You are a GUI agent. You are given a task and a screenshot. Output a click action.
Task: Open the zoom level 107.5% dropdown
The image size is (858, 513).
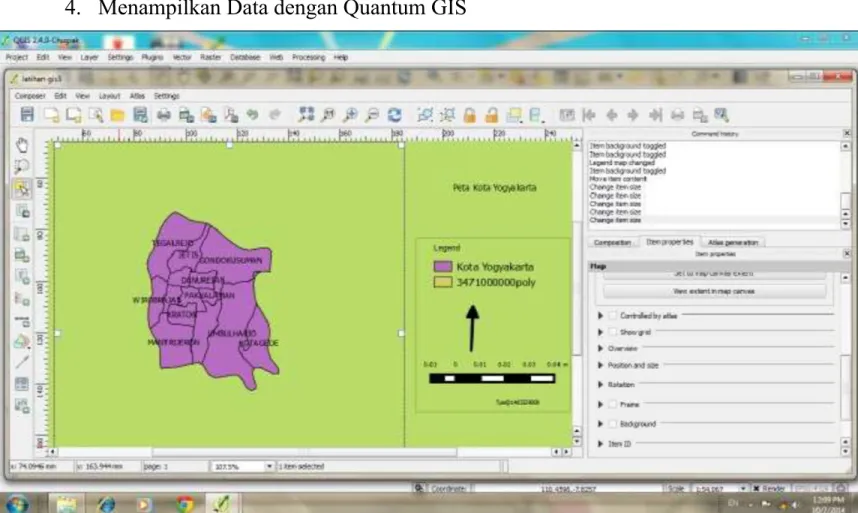(x=269, y=467)
